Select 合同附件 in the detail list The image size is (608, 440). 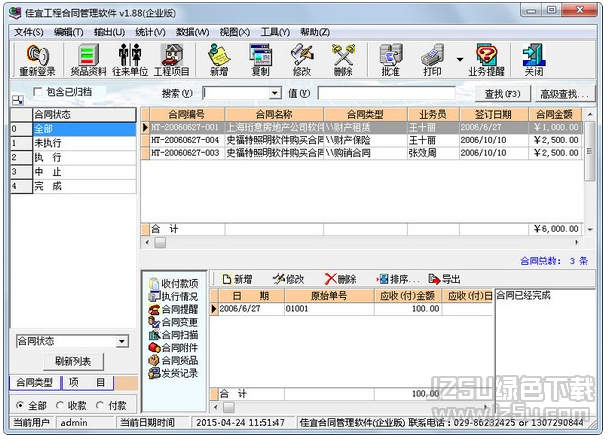point(174,348)
